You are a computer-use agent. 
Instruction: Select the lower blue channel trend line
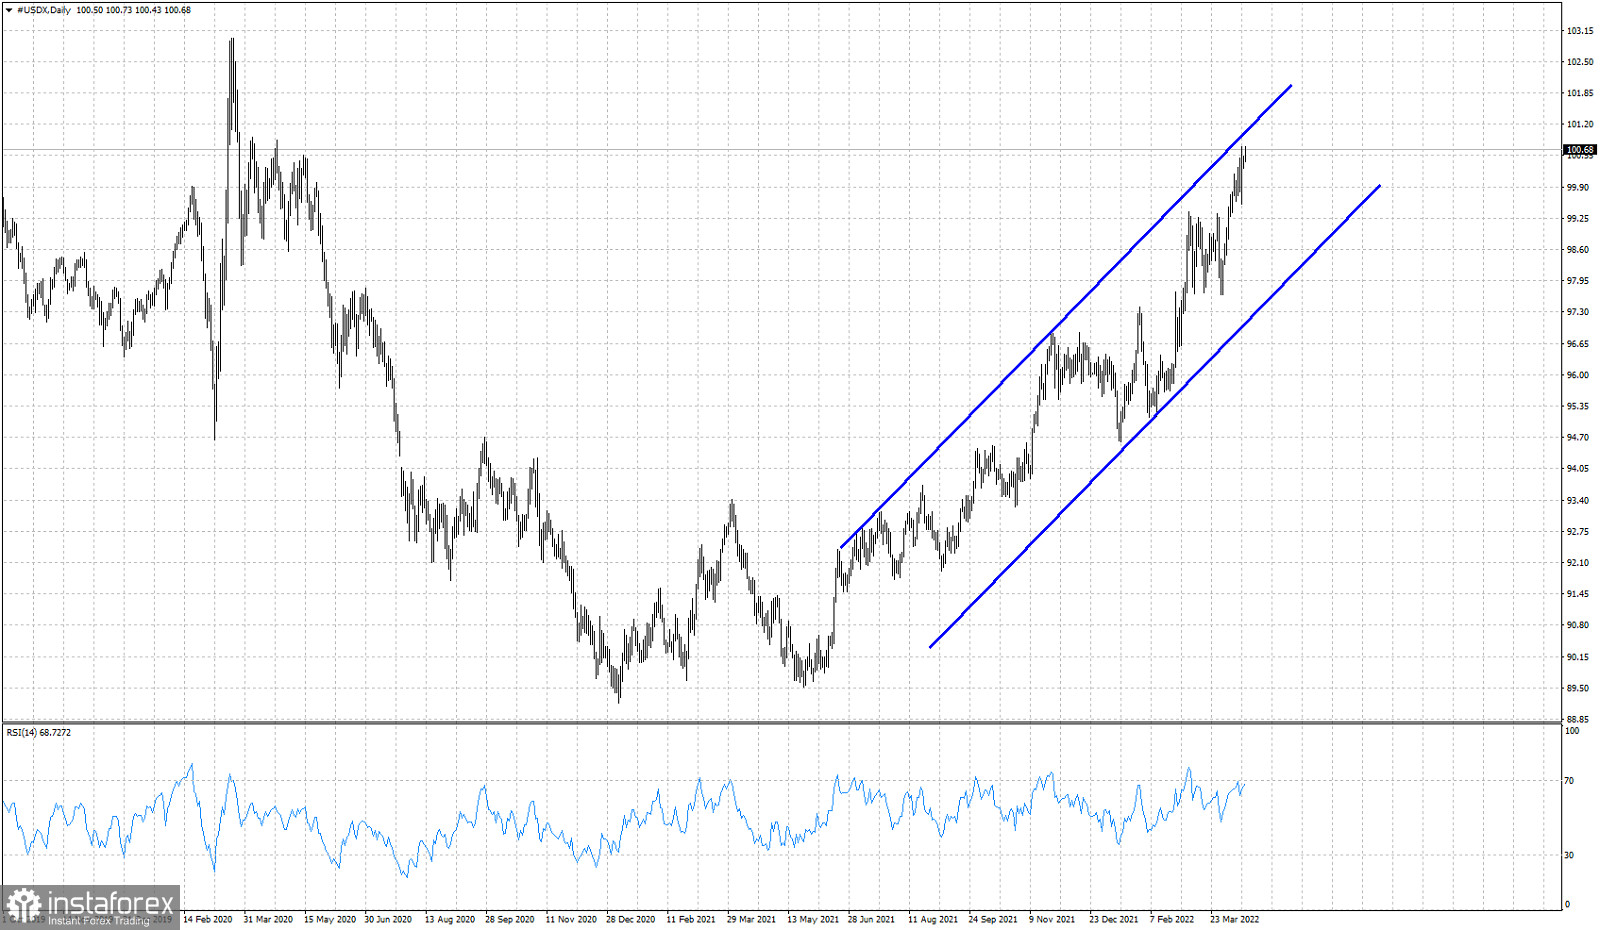point(1155,416)
